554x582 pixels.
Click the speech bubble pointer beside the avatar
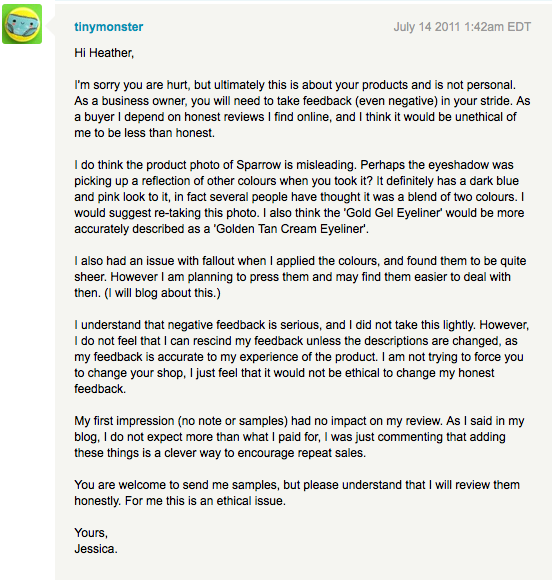coord(51,27)
